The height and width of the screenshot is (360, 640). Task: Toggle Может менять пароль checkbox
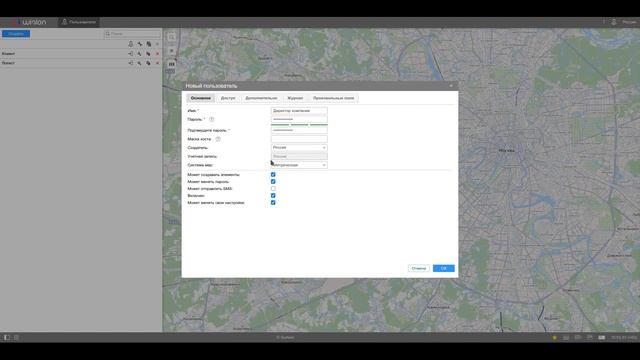coord(273,182)
